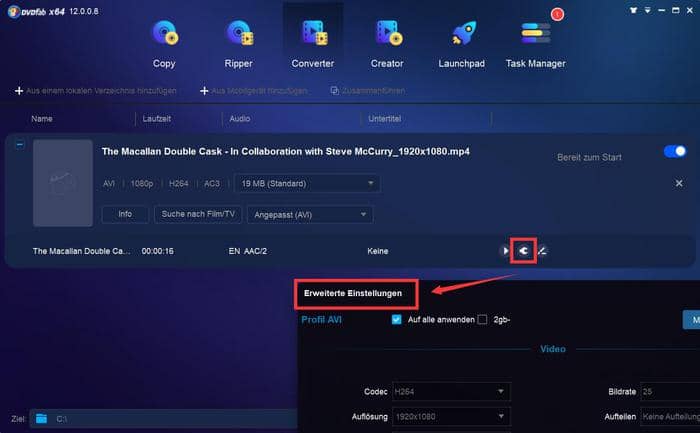This screenshot has height=433, width=700.
Task: Click the Name column header
Action: (x=42, y=119)
